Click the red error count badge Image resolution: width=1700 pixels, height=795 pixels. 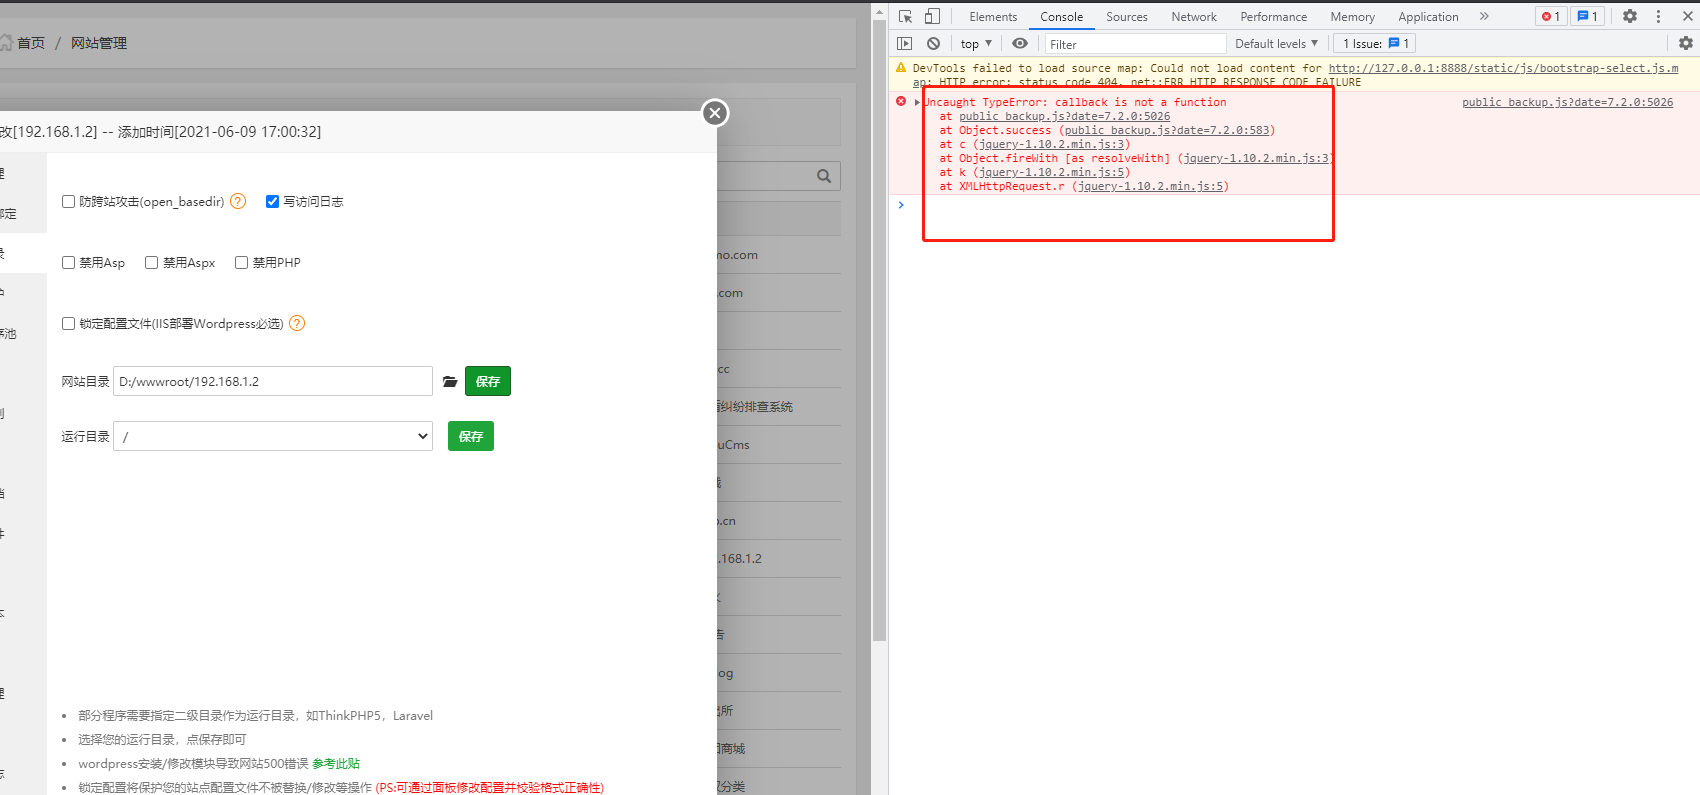coord(1551,16)
